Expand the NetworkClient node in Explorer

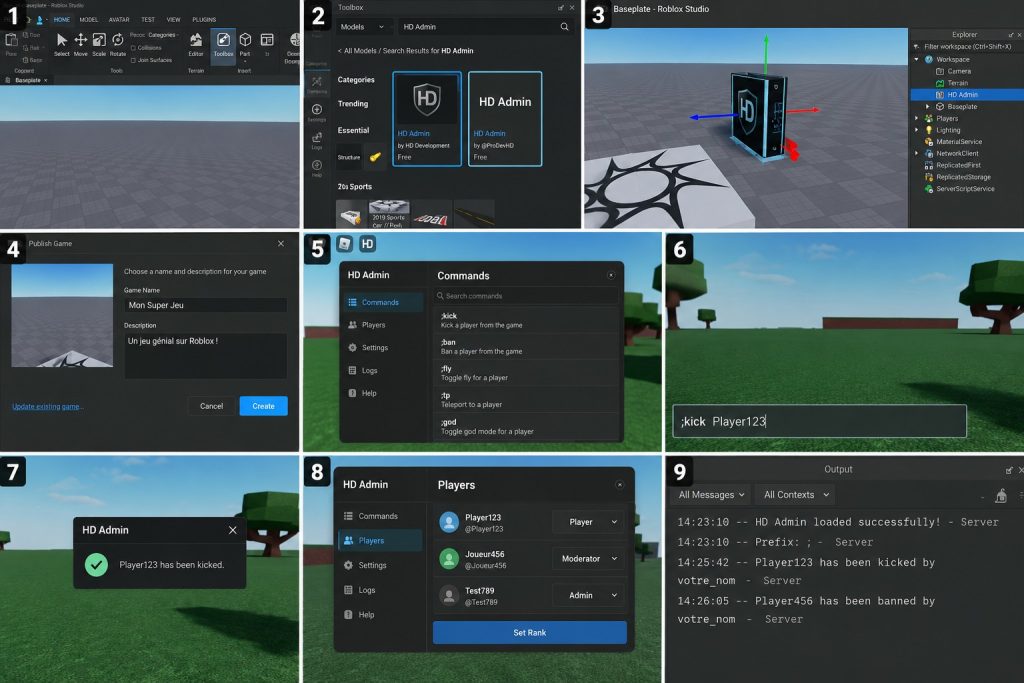[917, 153]
